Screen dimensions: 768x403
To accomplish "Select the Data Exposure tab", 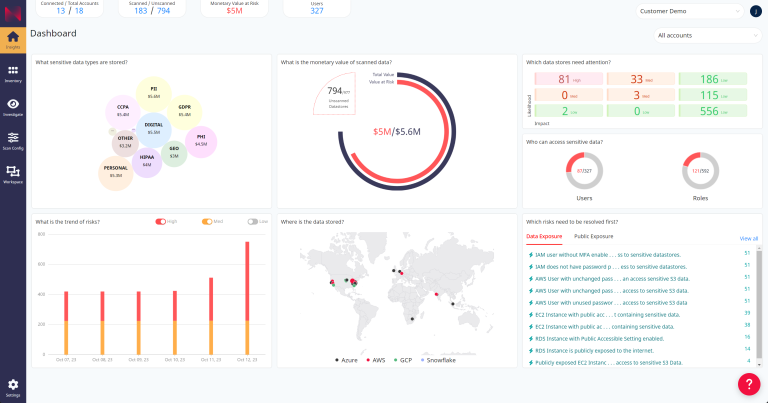I will click(544, 237).
